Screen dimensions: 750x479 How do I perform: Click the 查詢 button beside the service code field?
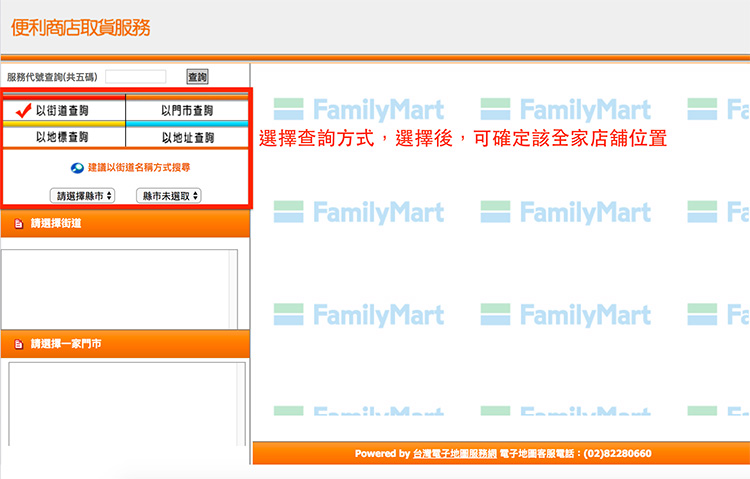(x=197, y=77)
